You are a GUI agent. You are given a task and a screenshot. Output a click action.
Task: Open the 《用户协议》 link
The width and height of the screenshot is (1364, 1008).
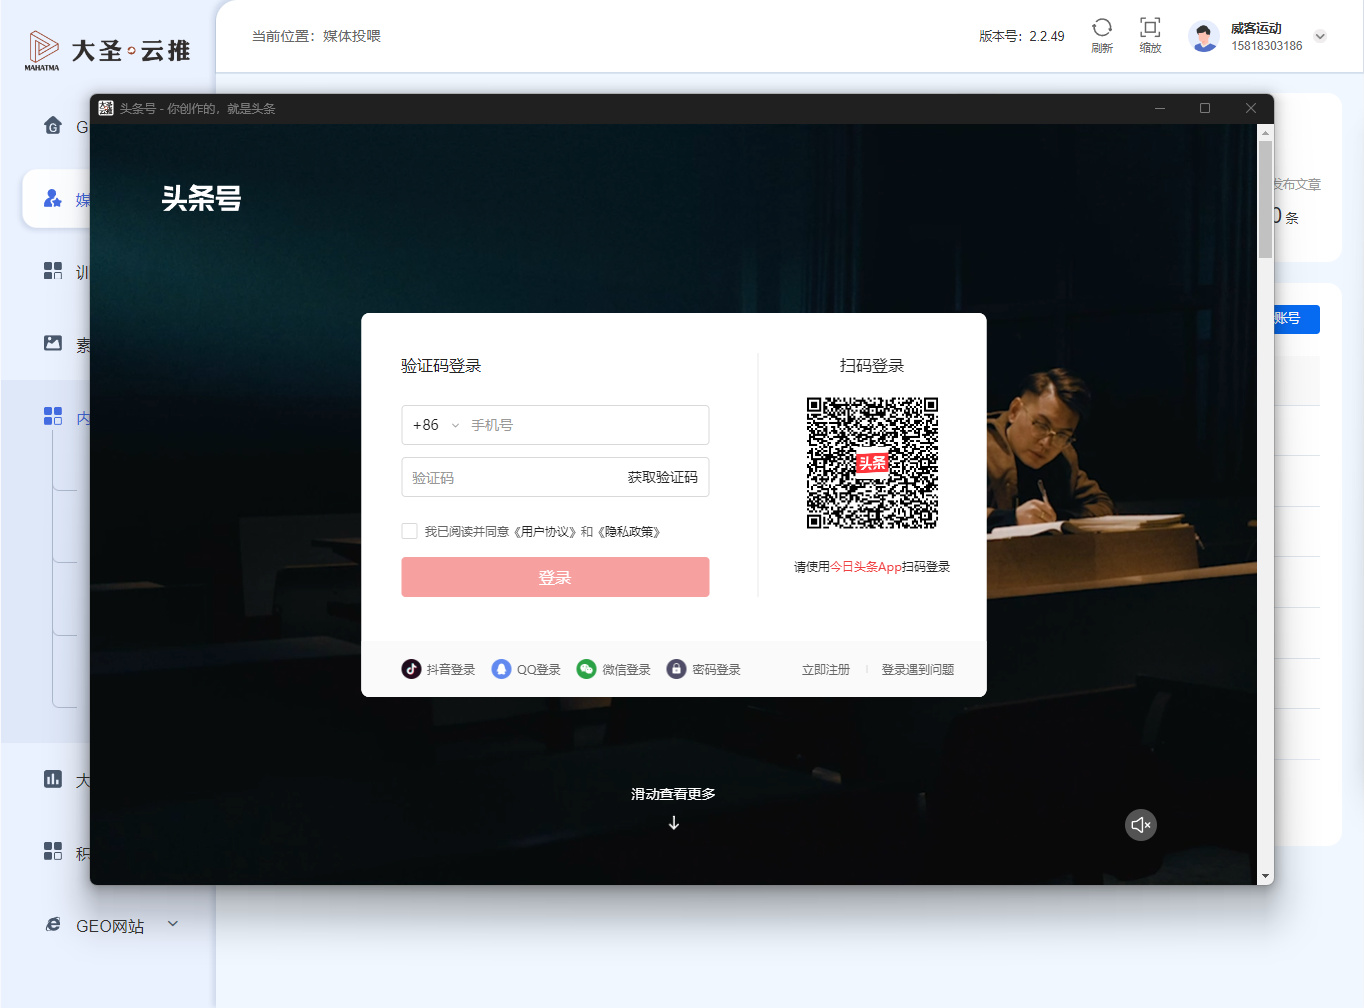pyautogui.click(x=545, y=532)
